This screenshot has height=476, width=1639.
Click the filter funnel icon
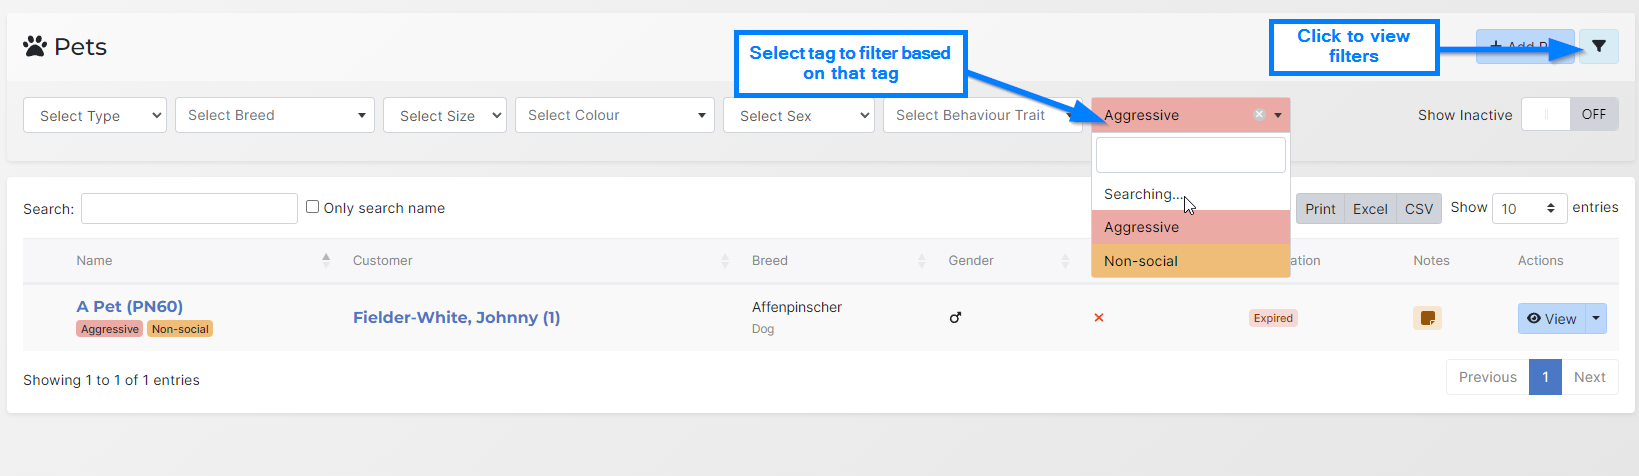point(1598,46)
